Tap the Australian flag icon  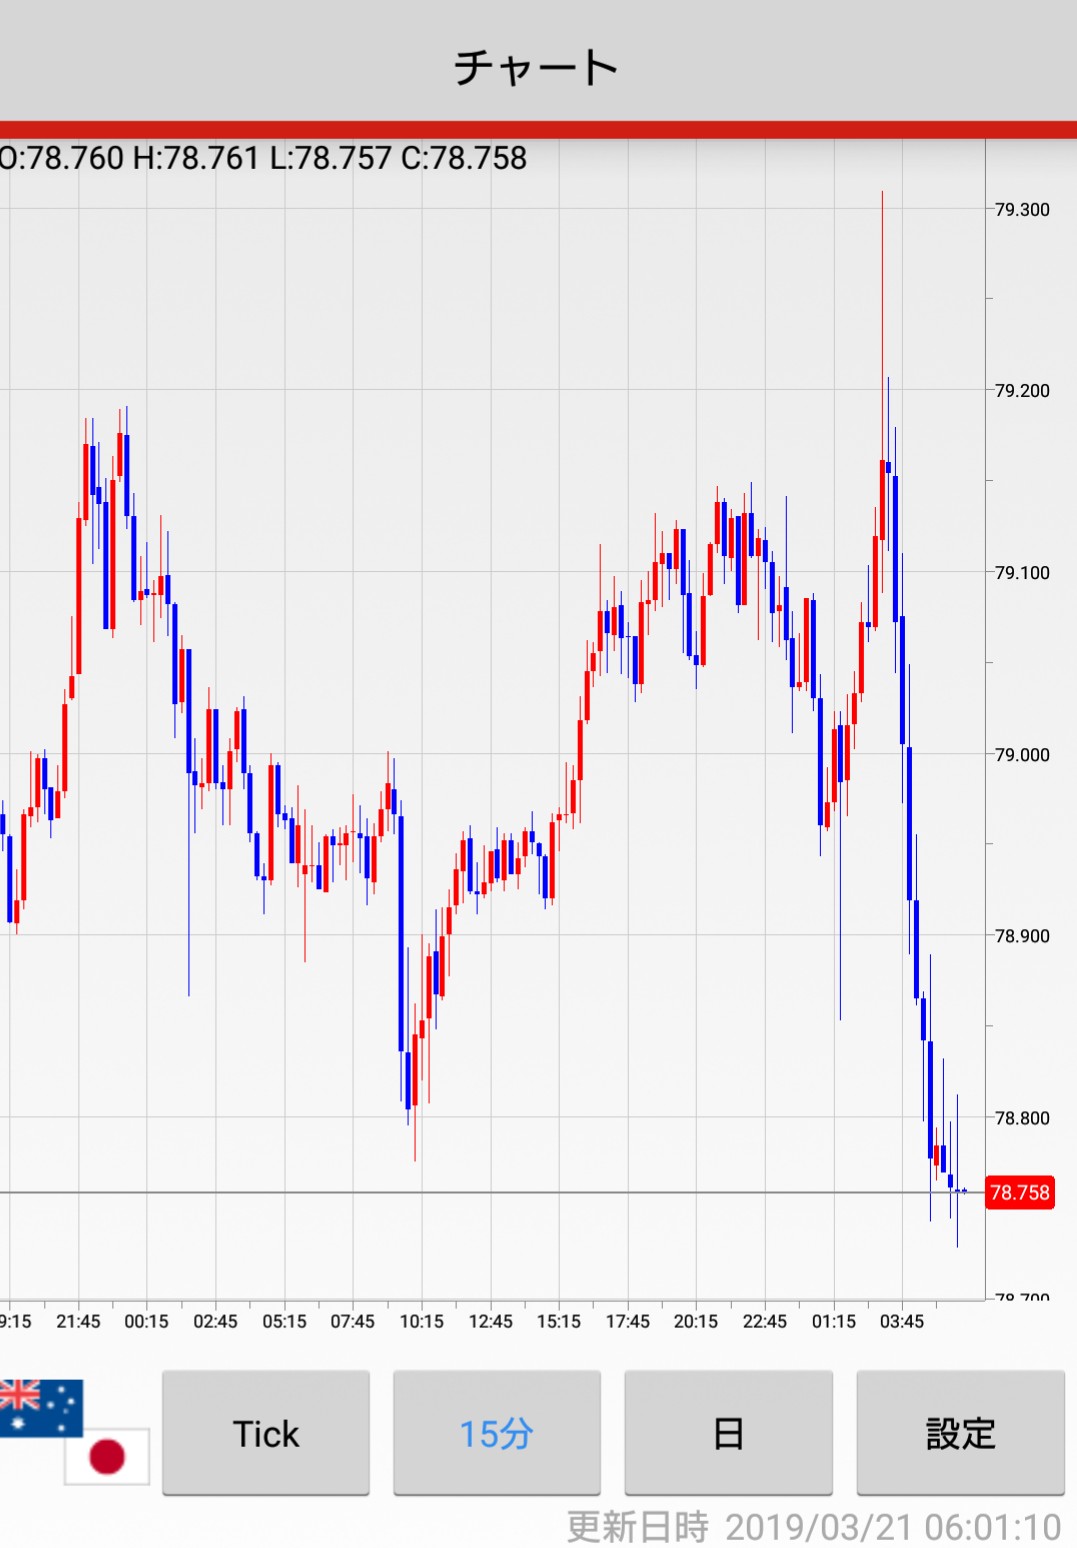(x=40, y=1405)
